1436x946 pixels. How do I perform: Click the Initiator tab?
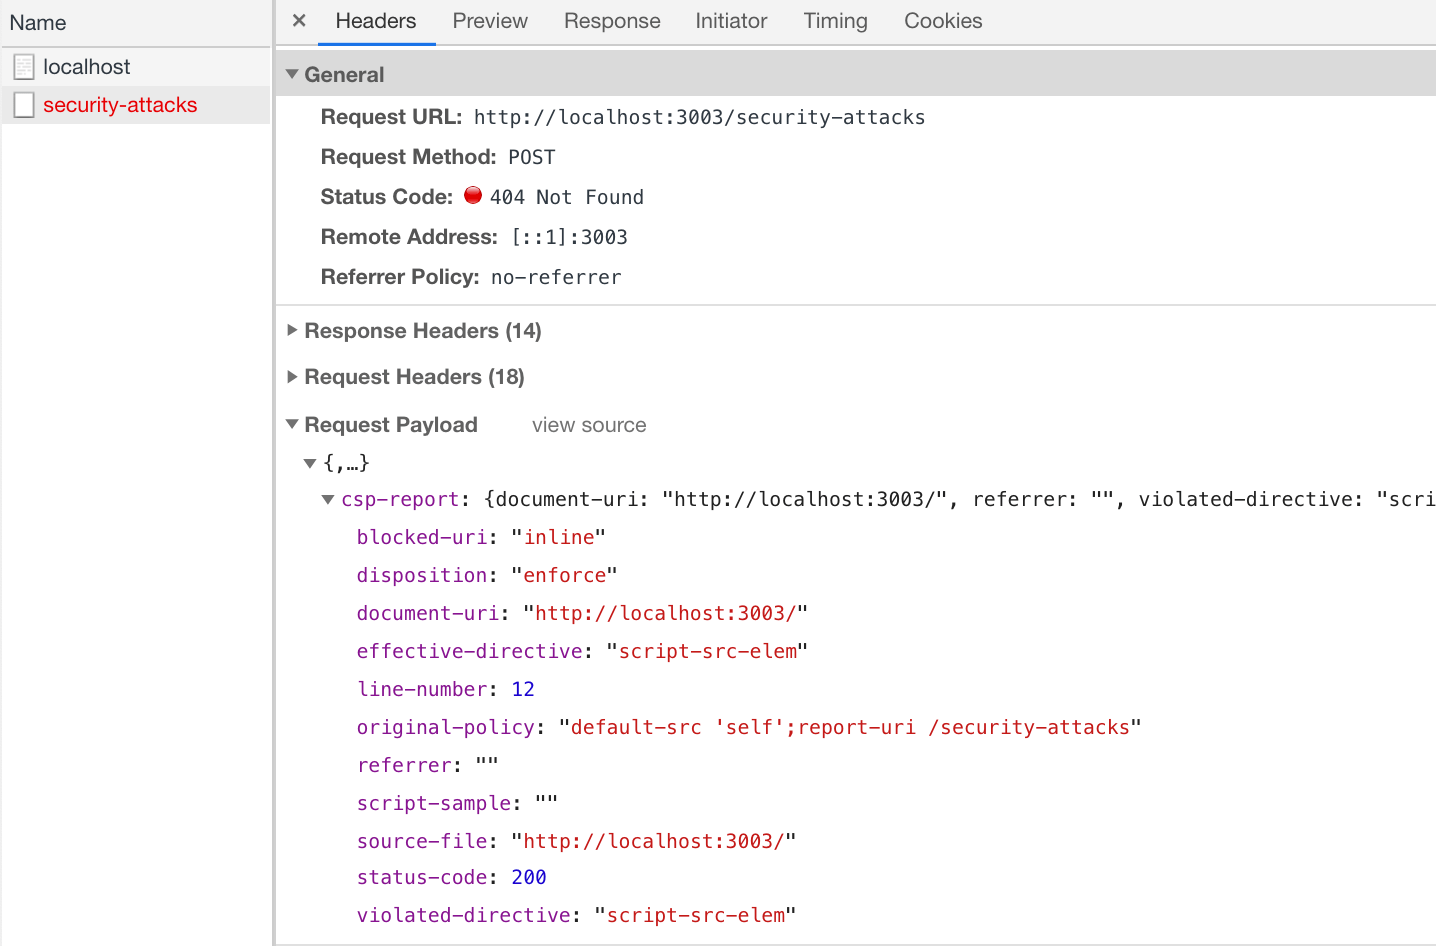(x=730, y=20)
